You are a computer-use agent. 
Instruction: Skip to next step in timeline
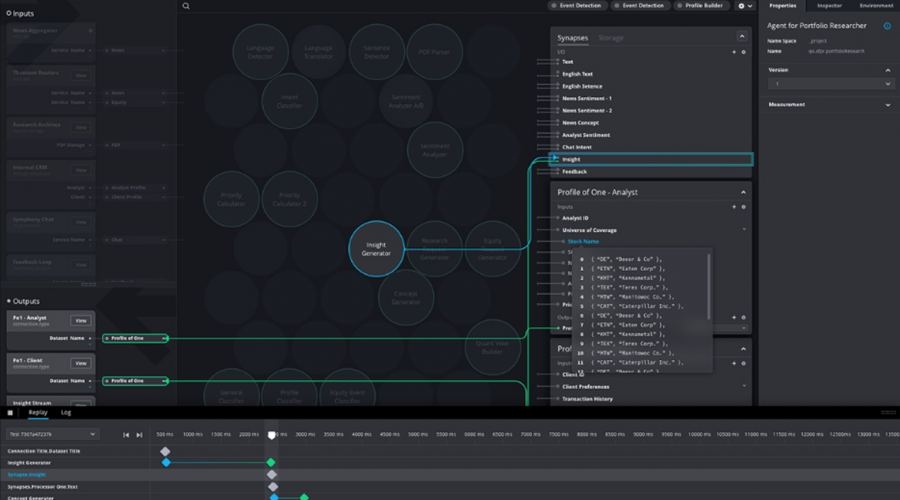pos(139,435)
